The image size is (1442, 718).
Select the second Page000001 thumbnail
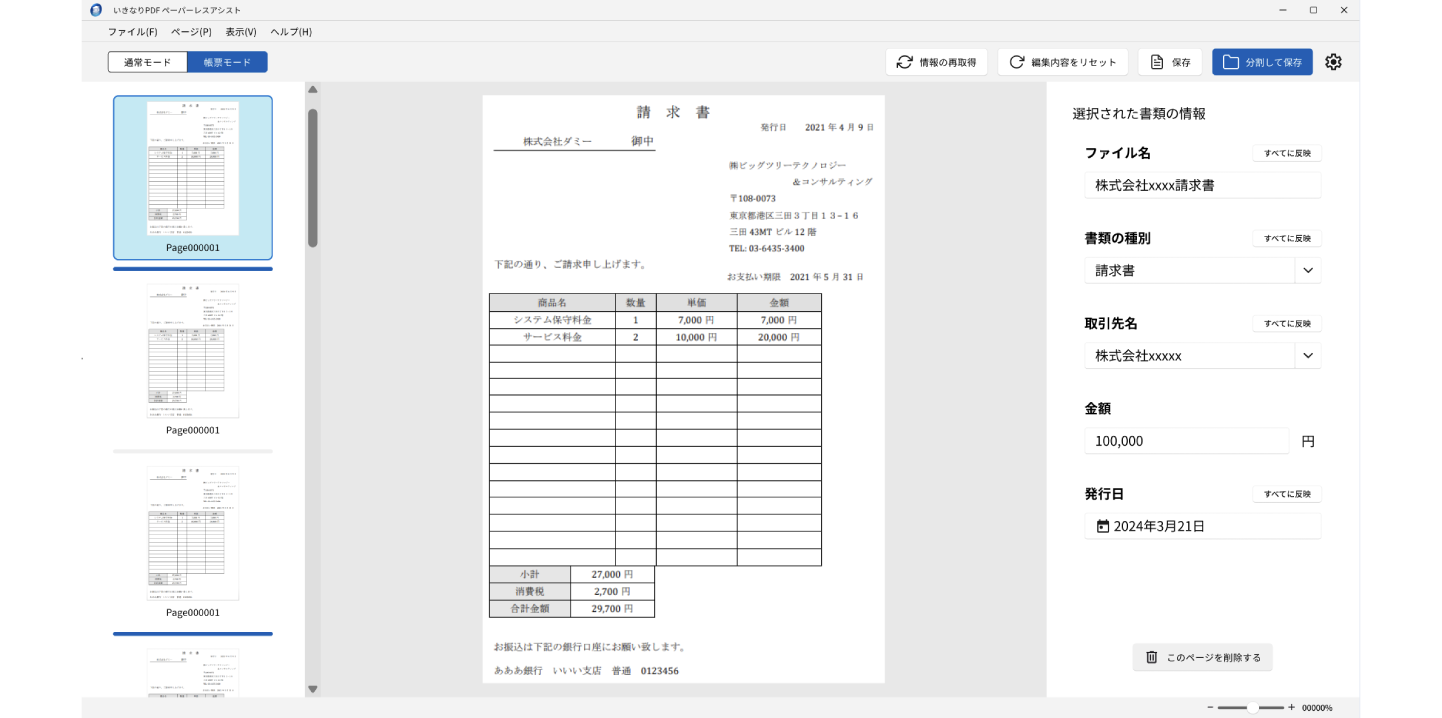(192, 349)
